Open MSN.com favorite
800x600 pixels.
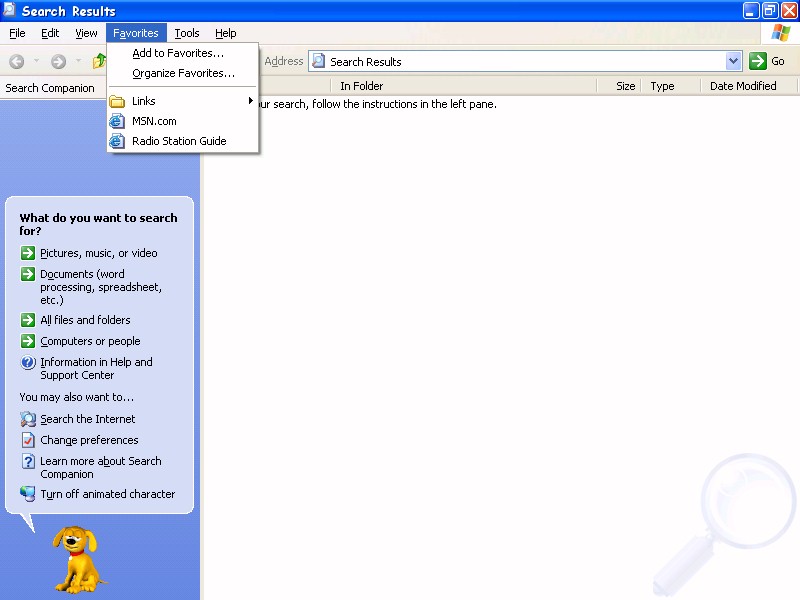(x=183, y=121)
